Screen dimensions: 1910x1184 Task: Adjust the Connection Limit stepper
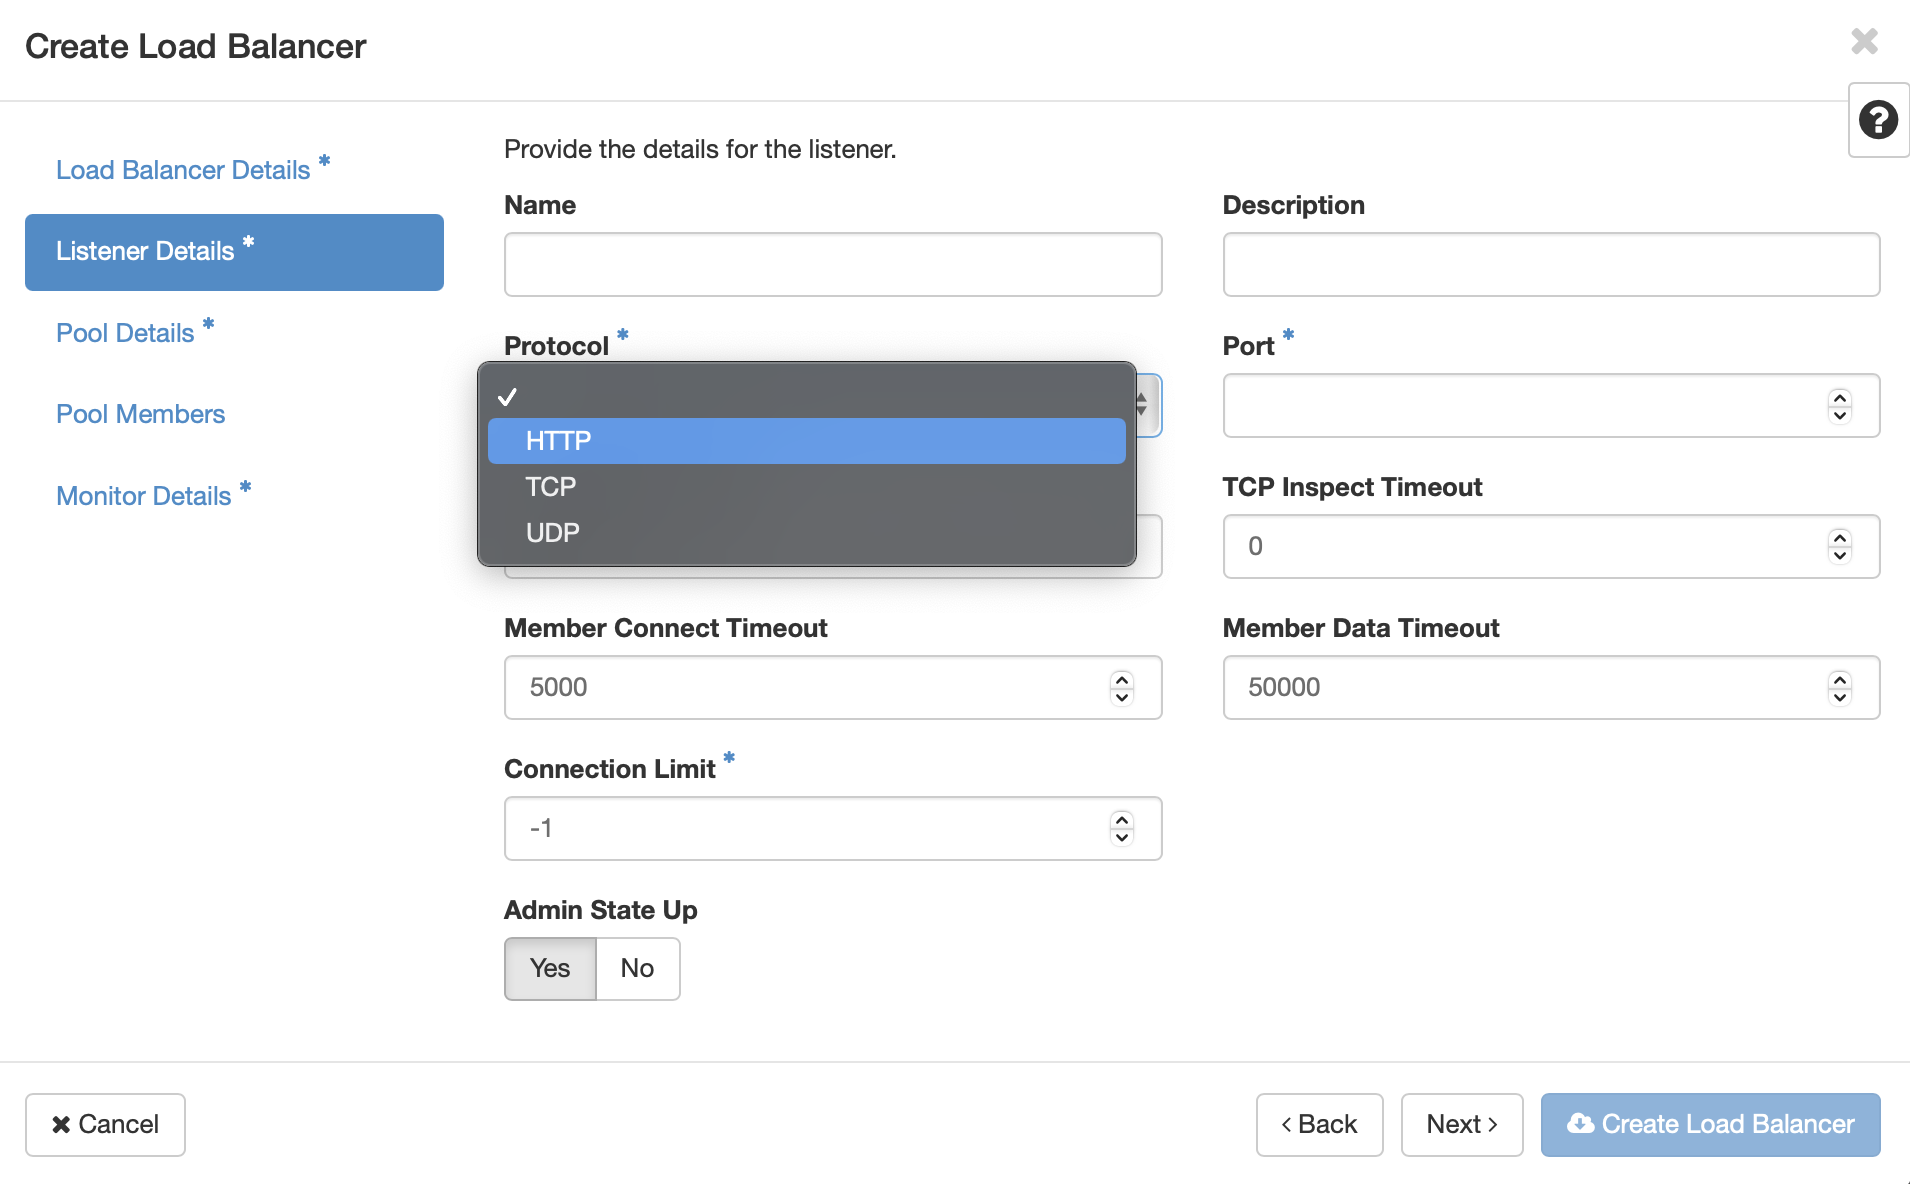[1122, 829]
